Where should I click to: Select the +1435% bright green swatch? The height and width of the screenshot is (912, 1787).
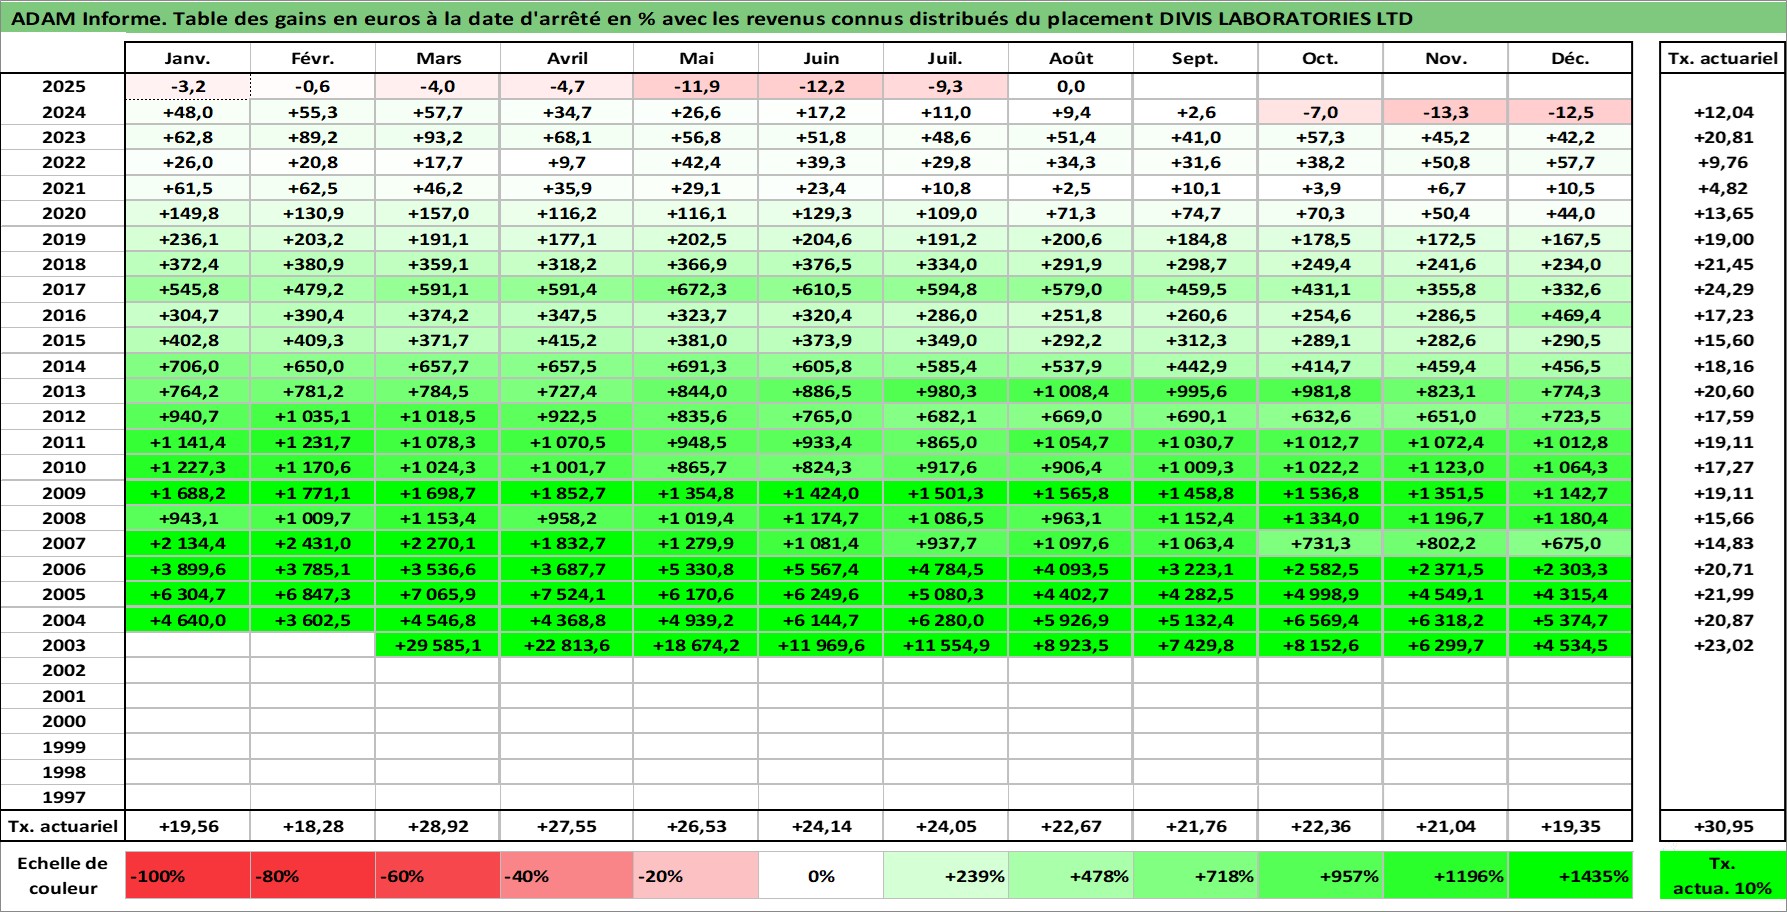(1570, 876)
